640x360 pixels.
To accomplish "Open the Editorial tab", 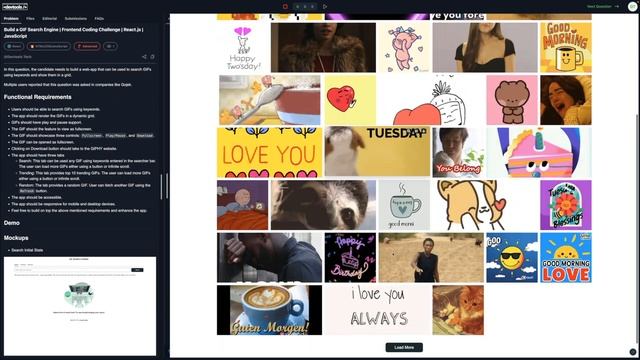I will coord(49,18).
